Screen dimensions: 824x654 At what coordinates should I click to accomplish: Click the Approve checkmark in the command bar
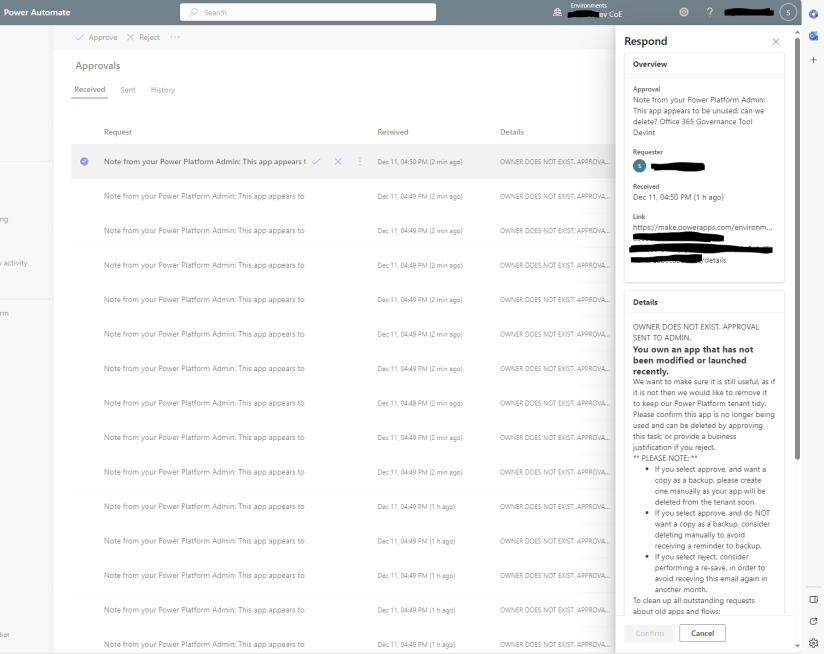96,37
